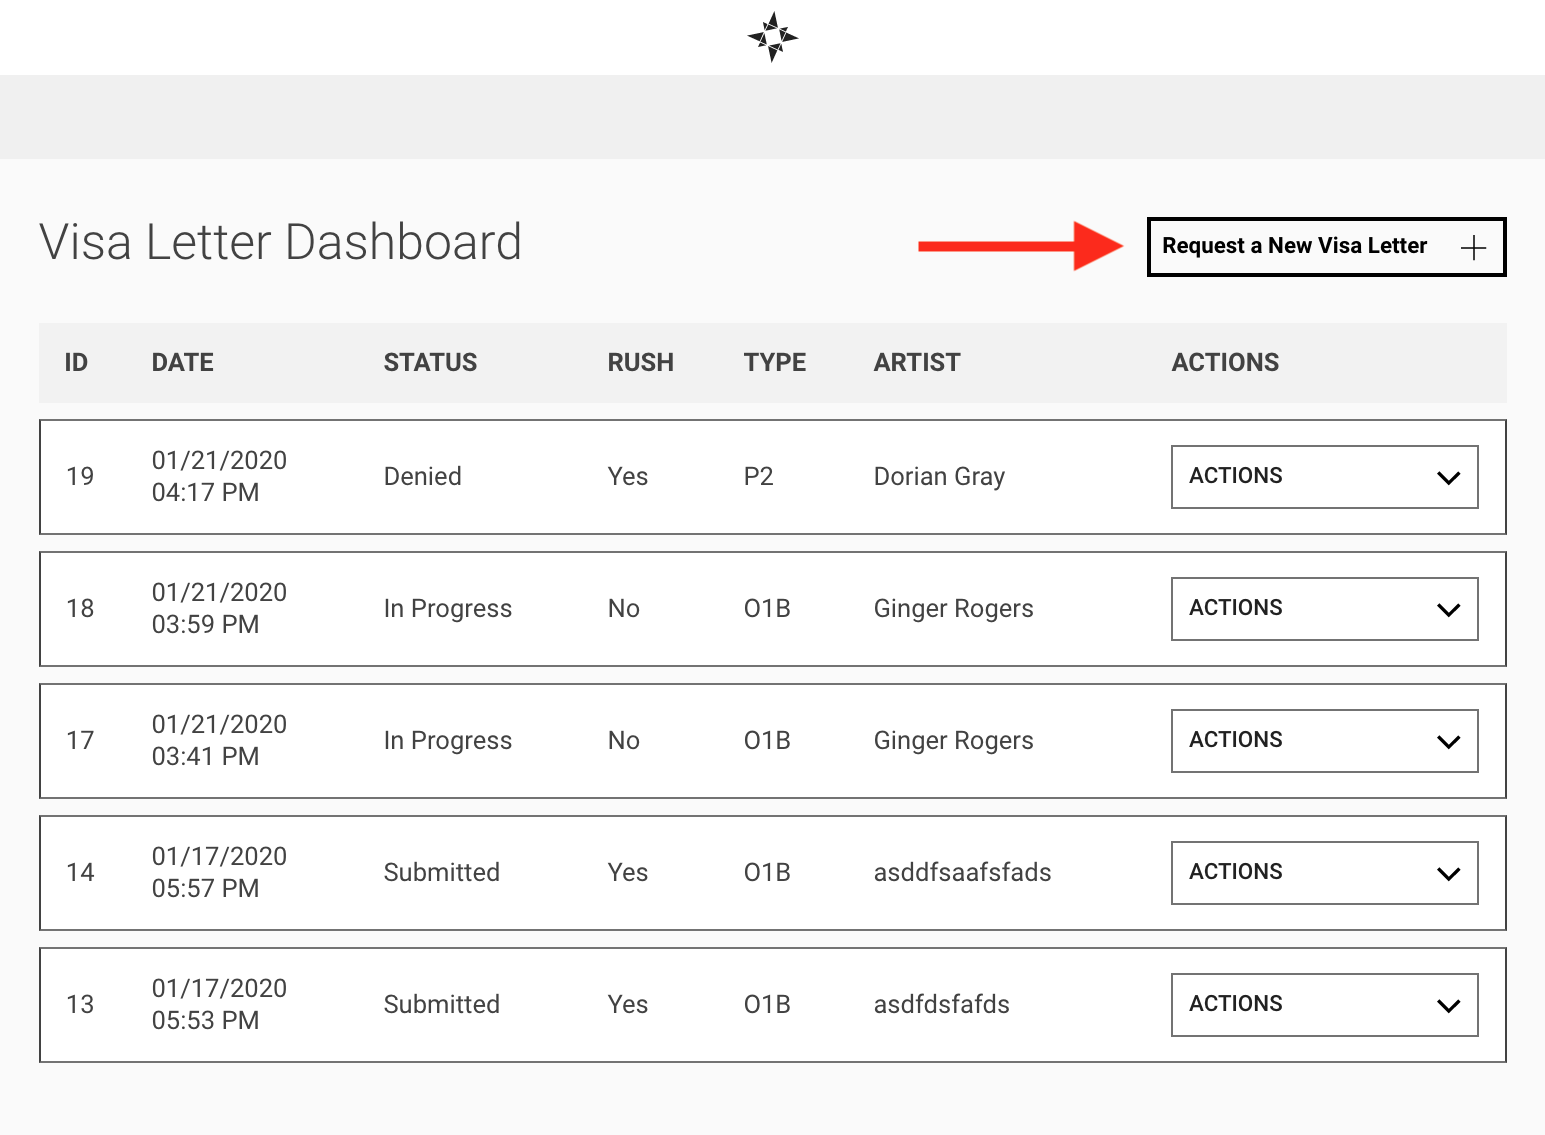Click Rush value No in row 18

pyautogui.click(x=624, y=608)
